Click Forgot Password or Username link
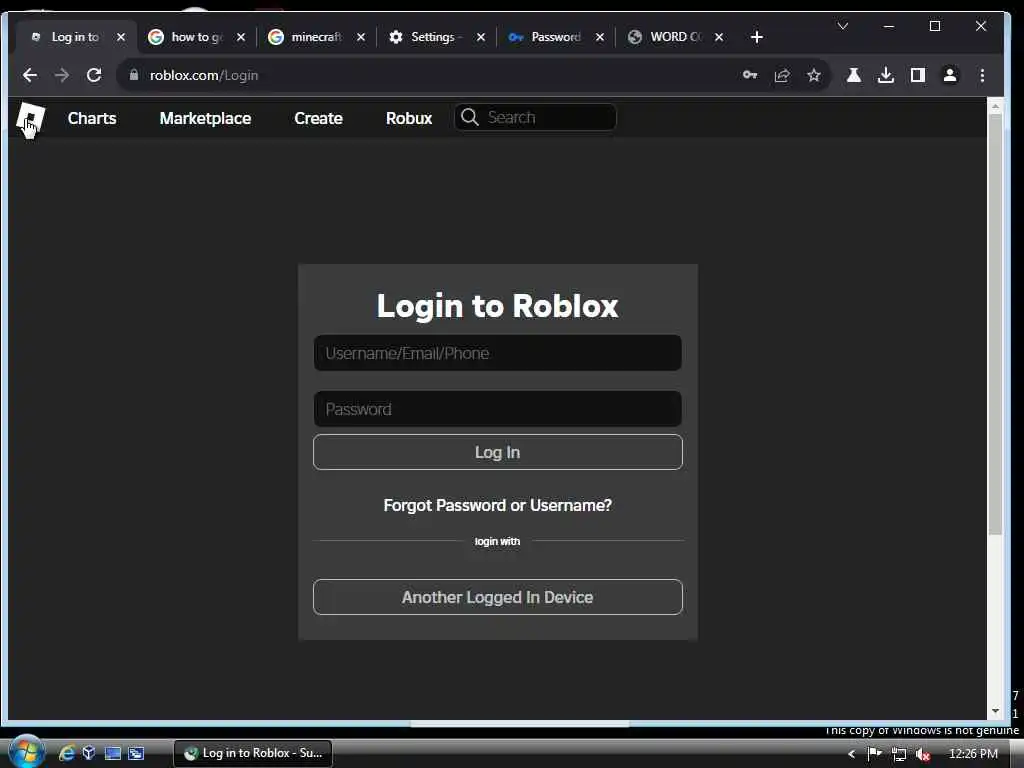The width and height of the screenshot is (1024, 768). tap(498, 505)
